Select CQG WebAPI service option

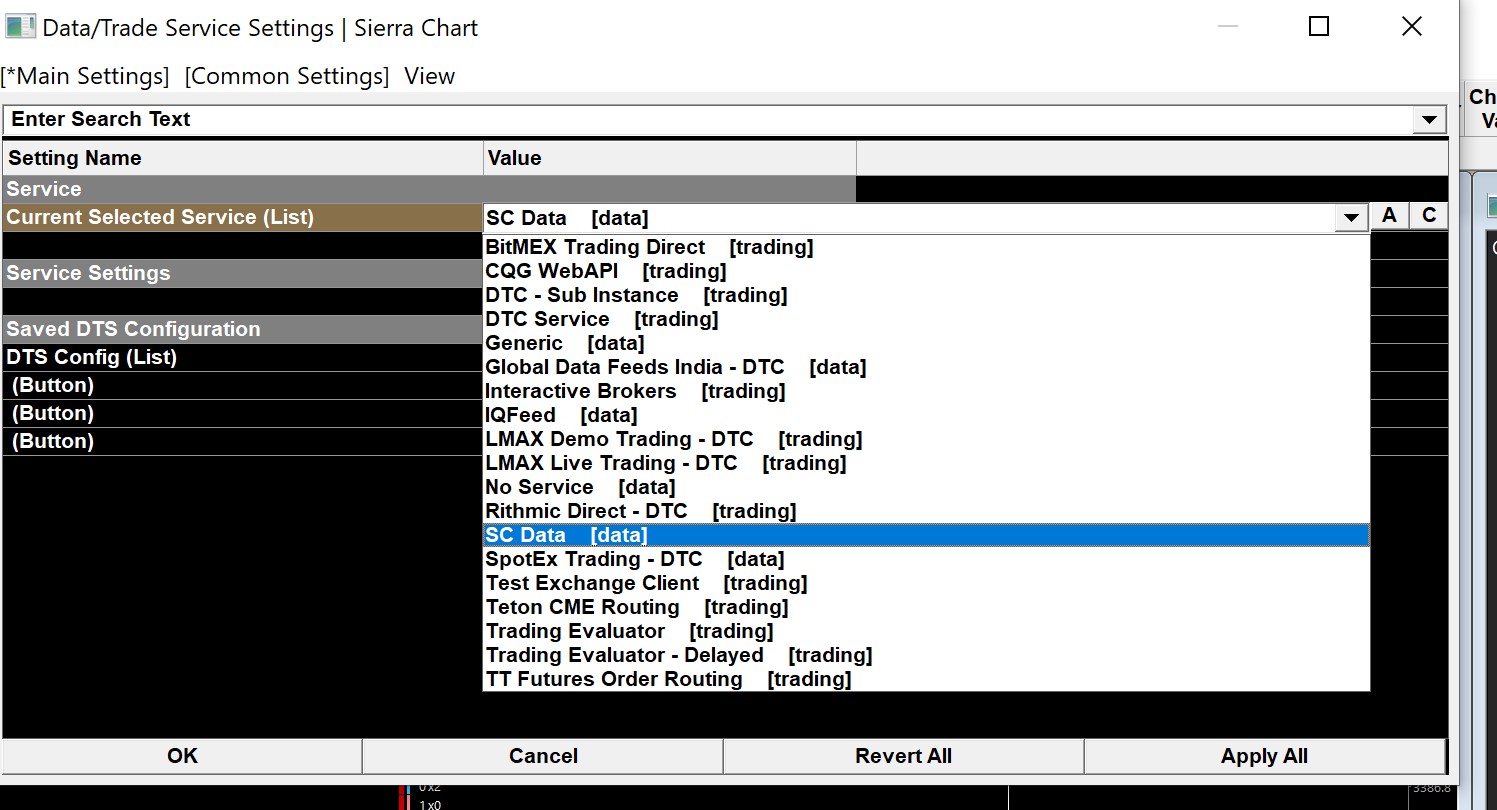click(926, 271)
